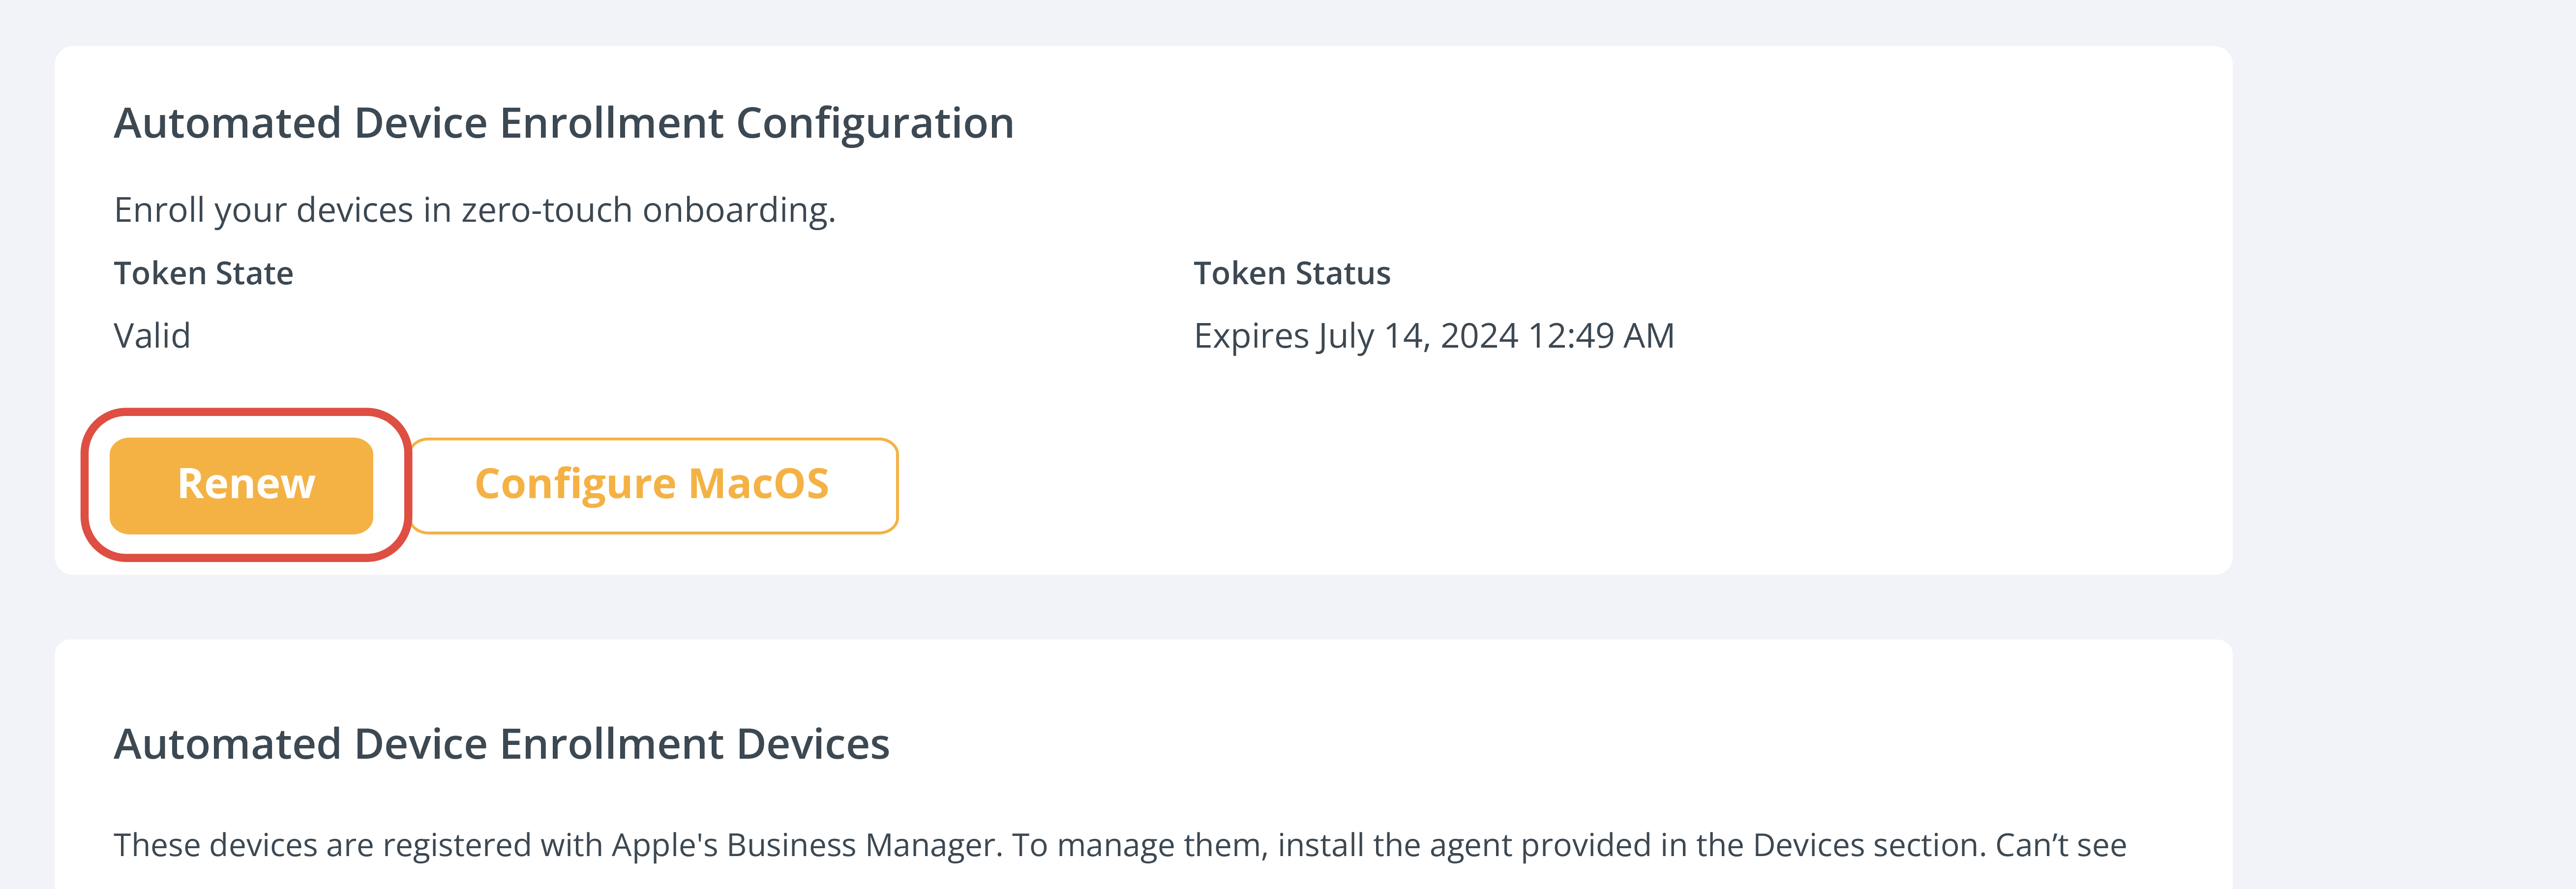Click the Can't see text
2576x889 pixels.
[2060, 846]
